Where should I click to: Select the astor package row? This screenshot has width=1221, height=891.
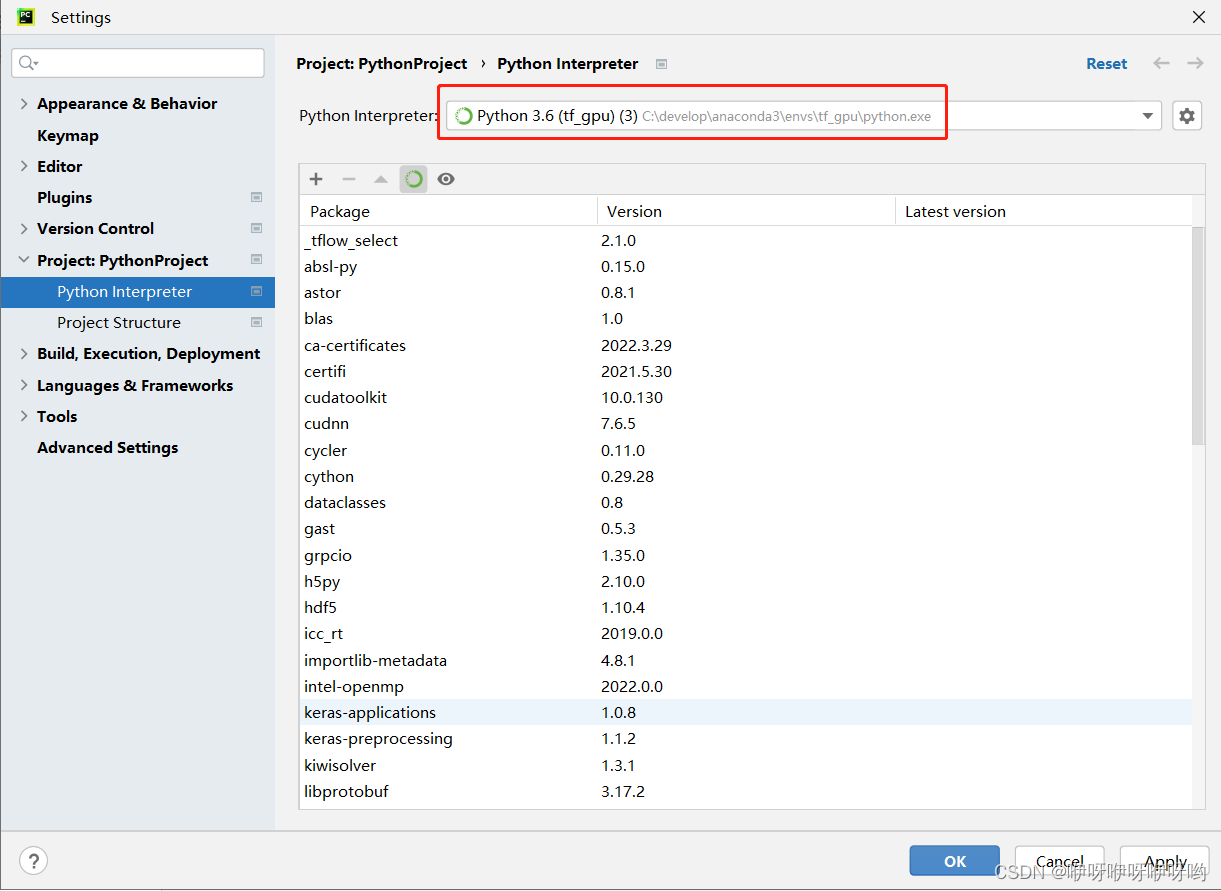coord(746,293)
